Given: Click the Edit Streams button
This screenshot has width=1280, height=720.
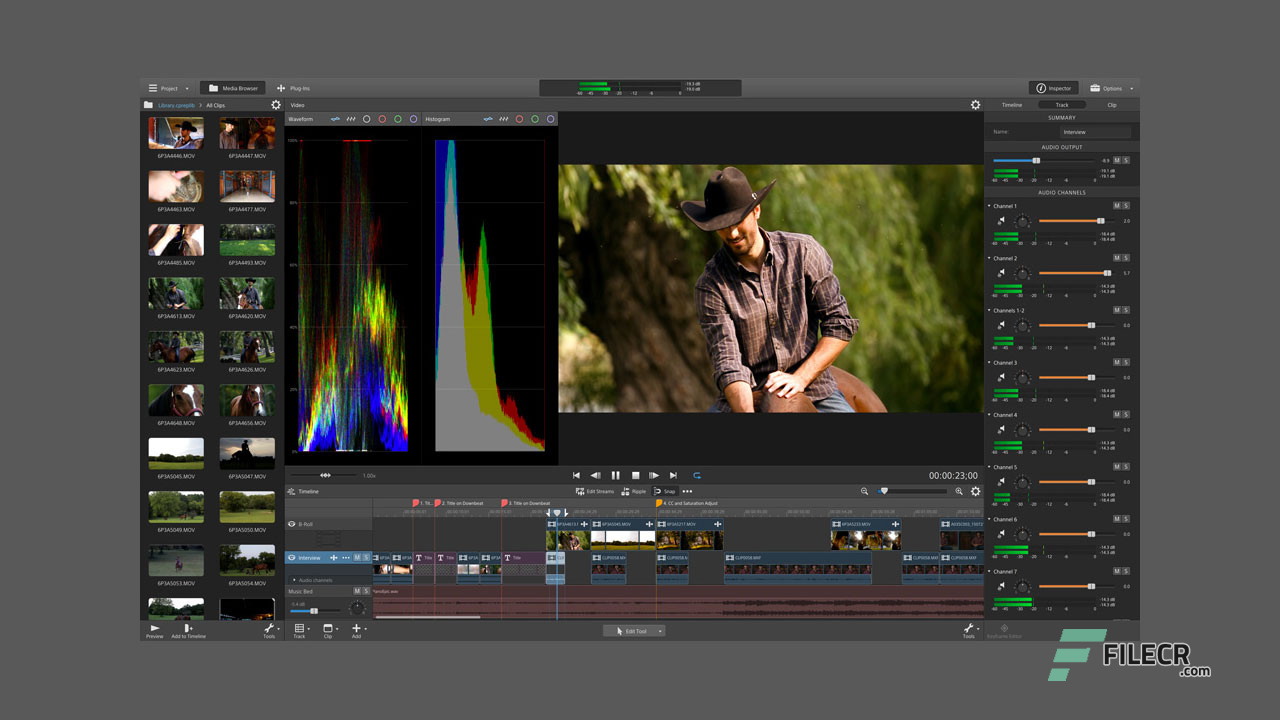Looking at the screenshot, I should coord(595,491).
